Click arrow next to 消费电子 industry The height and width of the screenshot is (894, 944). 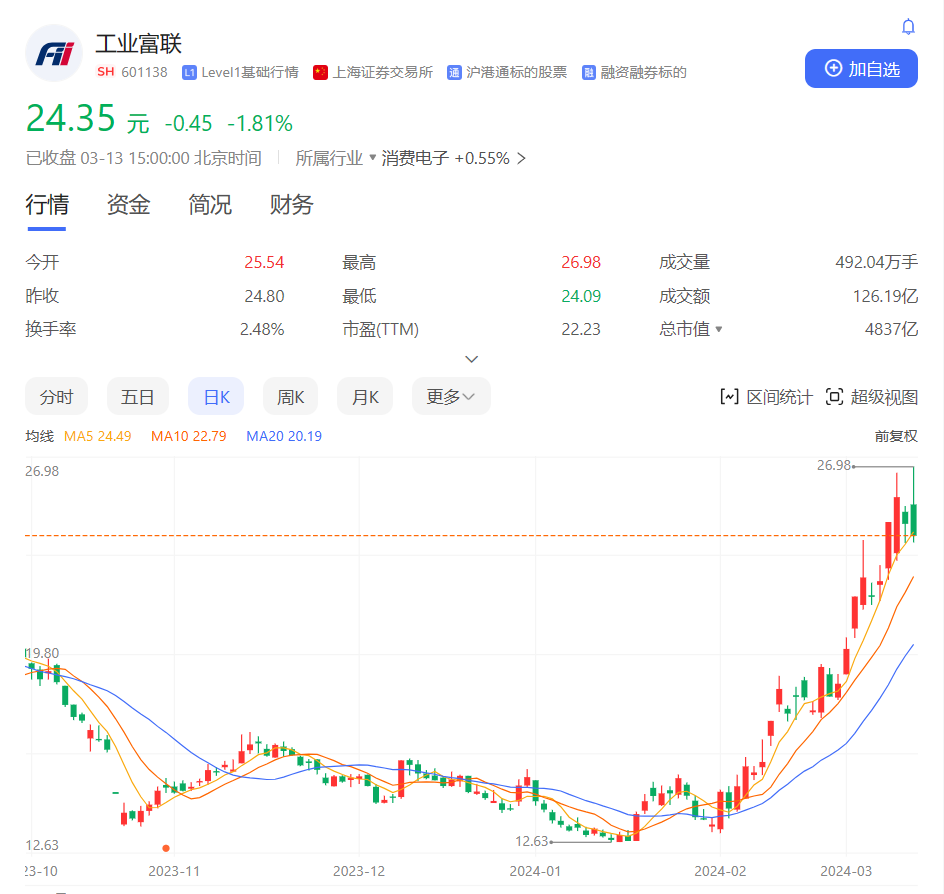[x=521, y=158]
